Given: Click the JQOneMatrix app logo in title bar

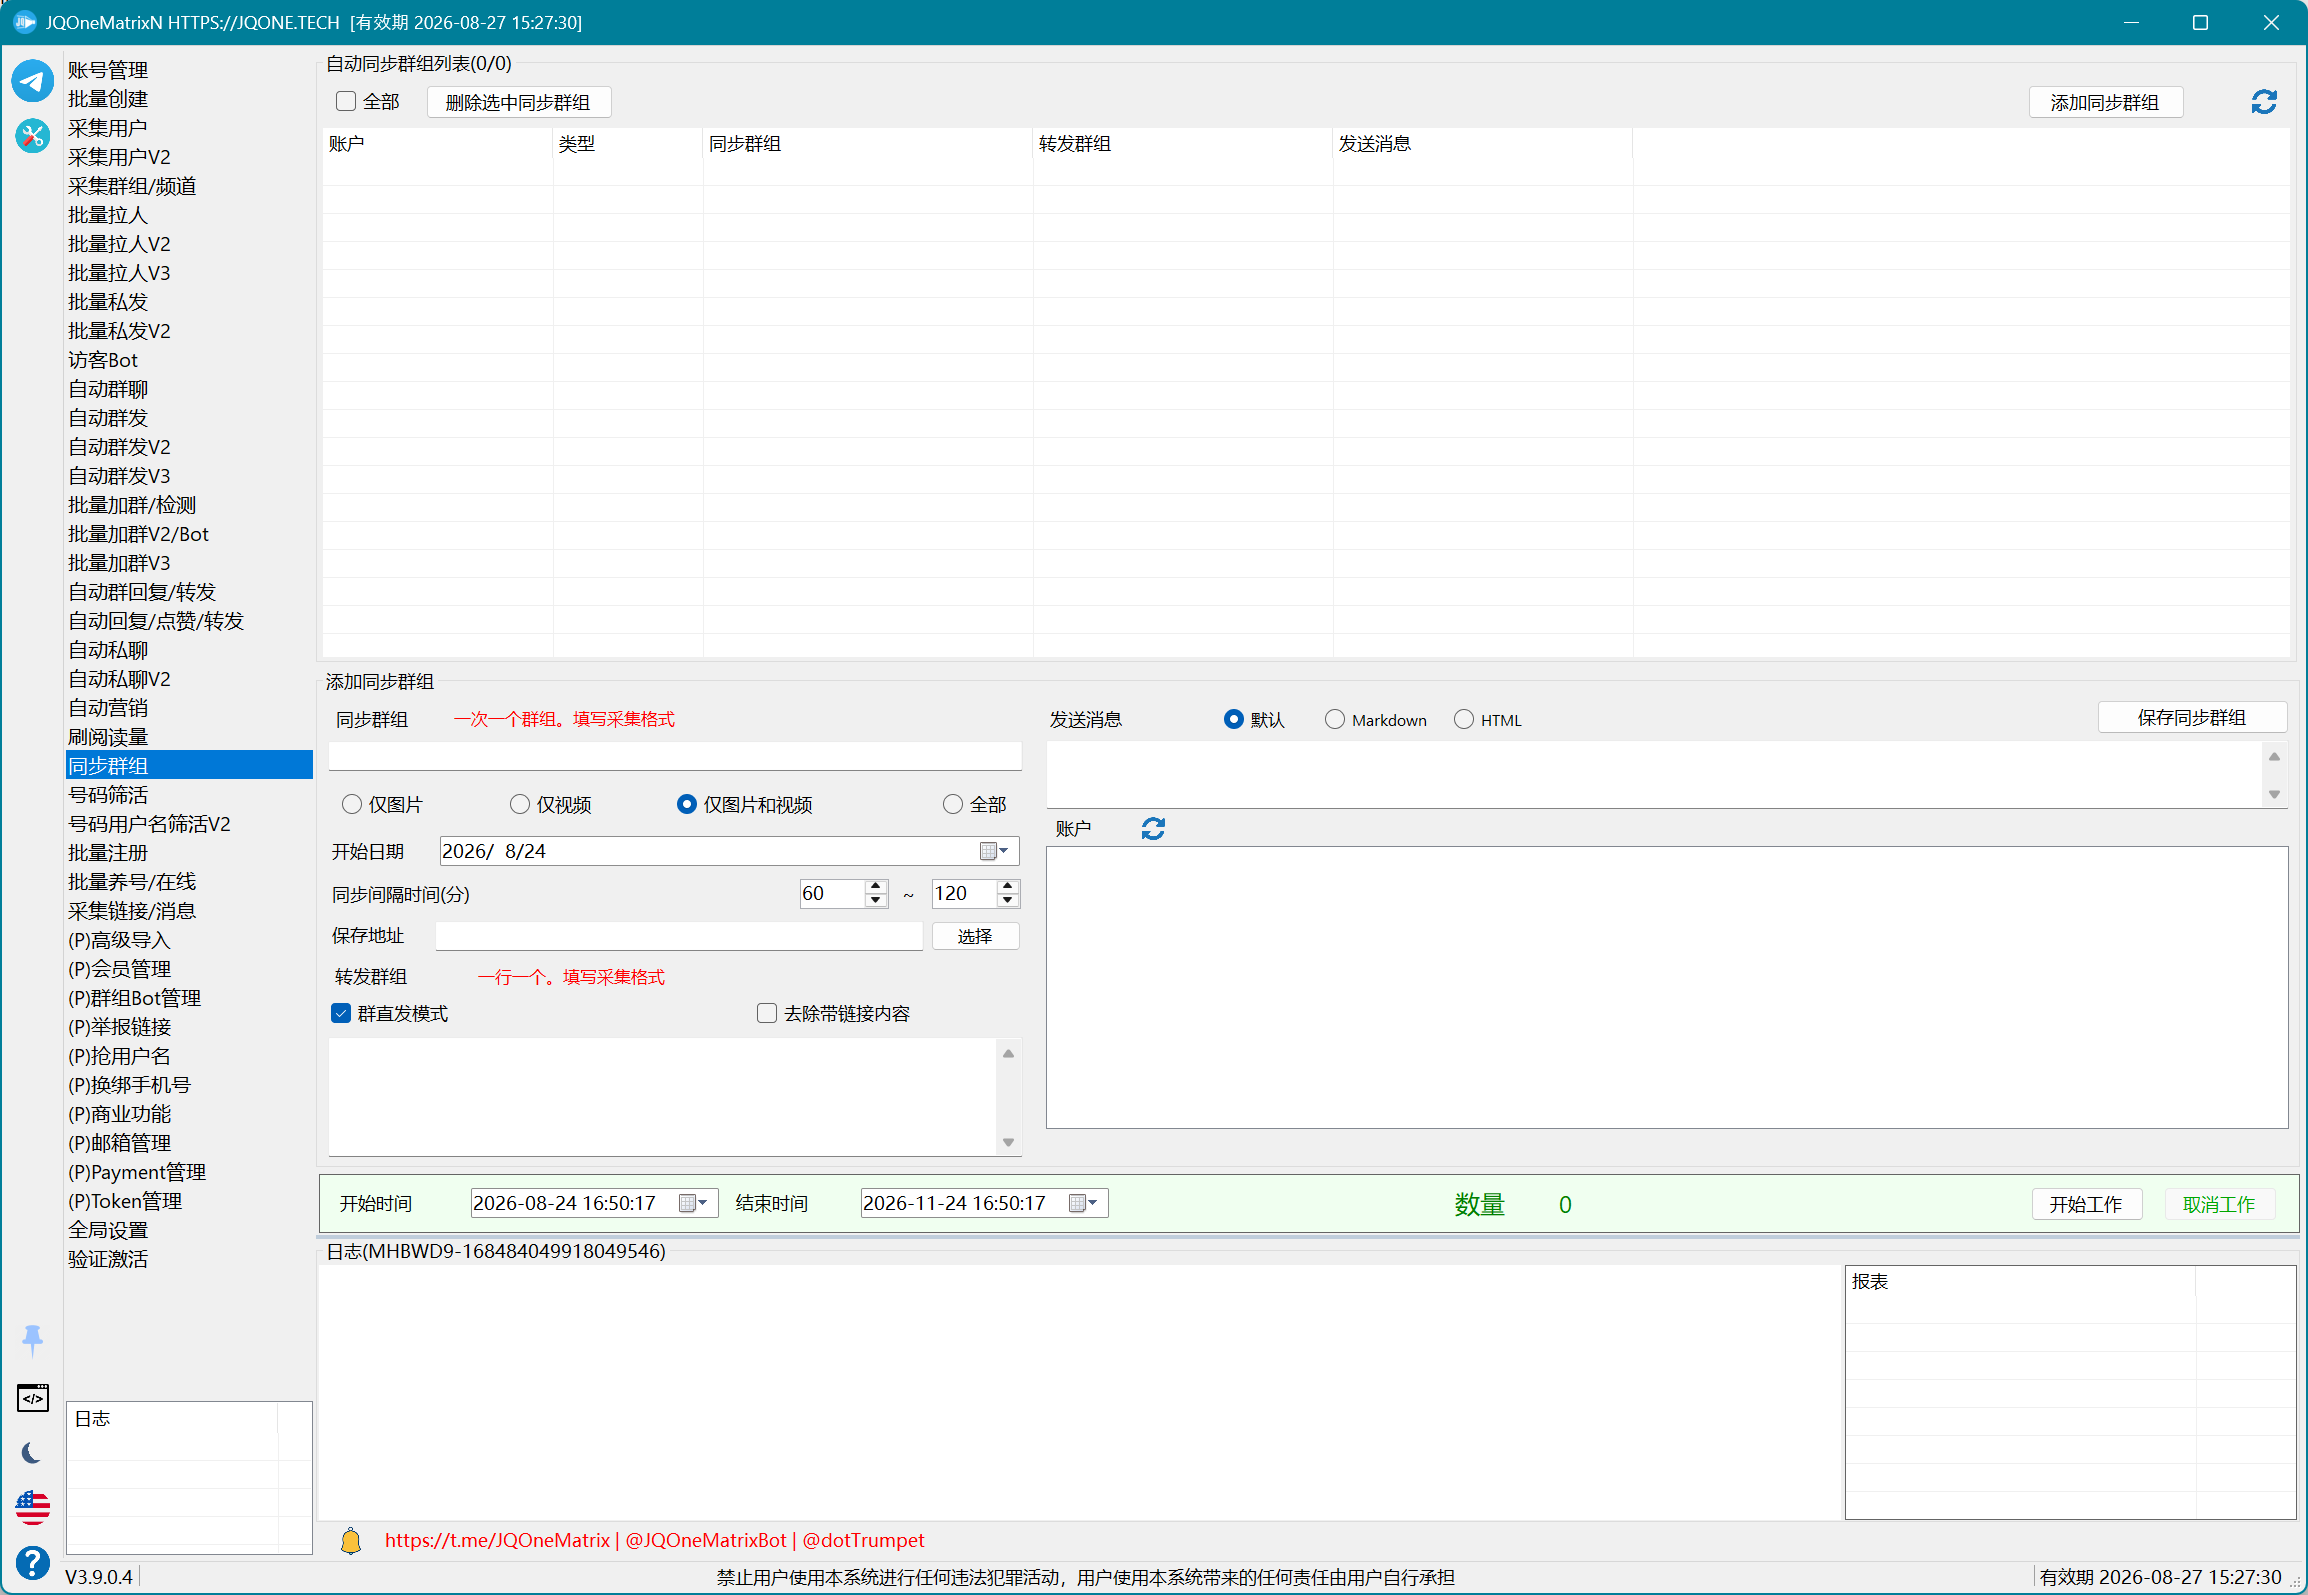Looking at the screenshot, I should tap(24, 22).
